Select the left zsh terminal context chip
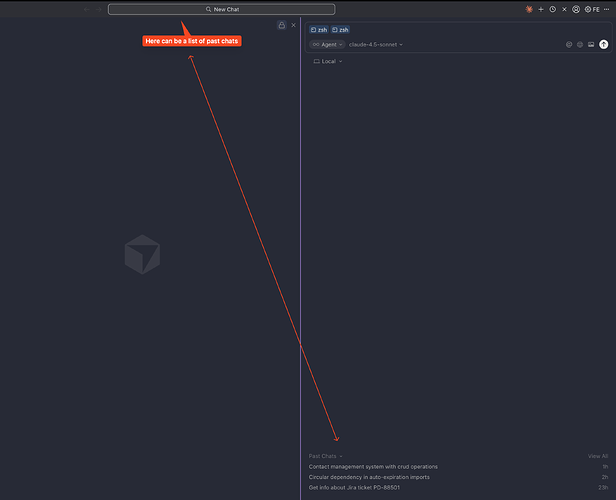The image size is (616, 500). coord(319,30)
